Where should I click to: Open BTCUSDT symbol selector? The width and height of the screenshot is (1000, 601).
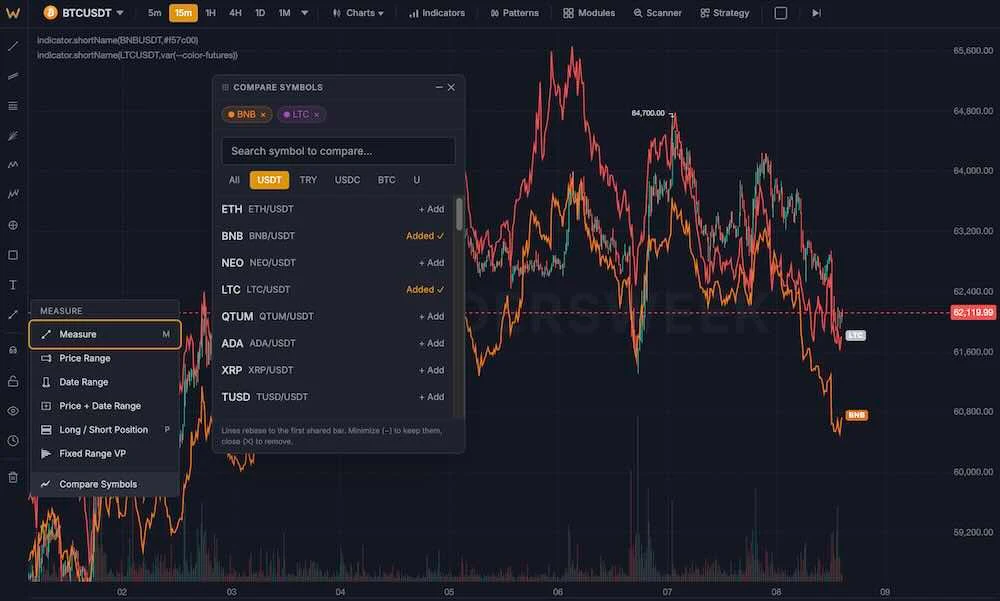coord(84,13)
